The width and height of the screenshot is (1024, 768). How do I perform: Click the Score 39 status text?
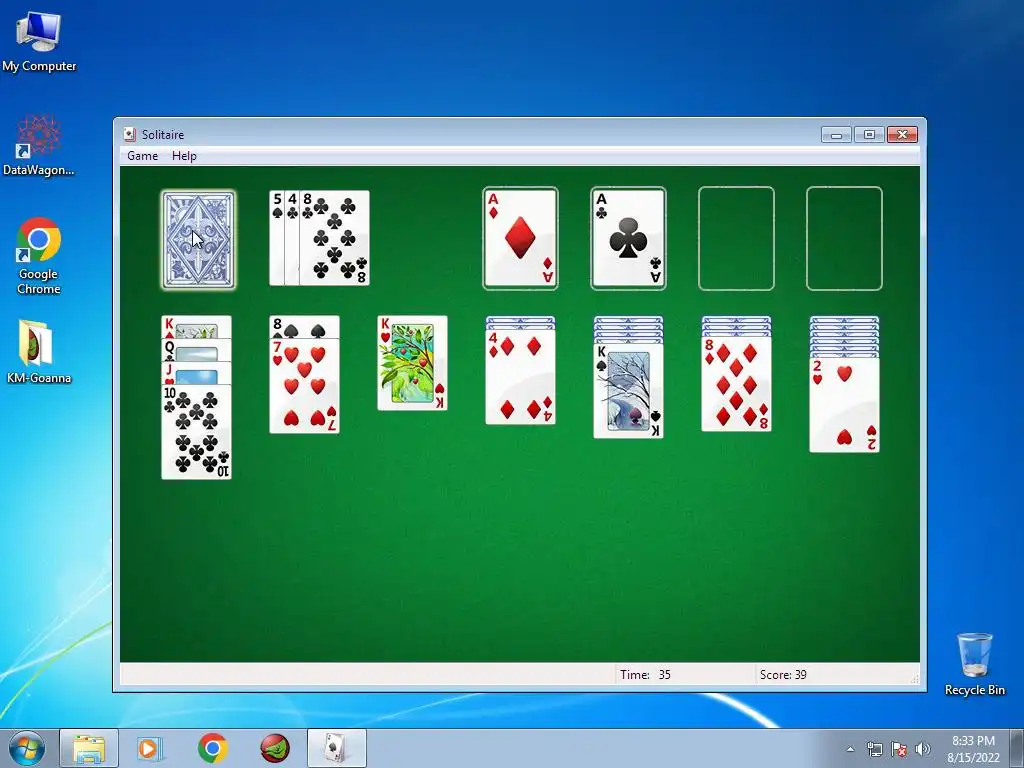(783, 675)
